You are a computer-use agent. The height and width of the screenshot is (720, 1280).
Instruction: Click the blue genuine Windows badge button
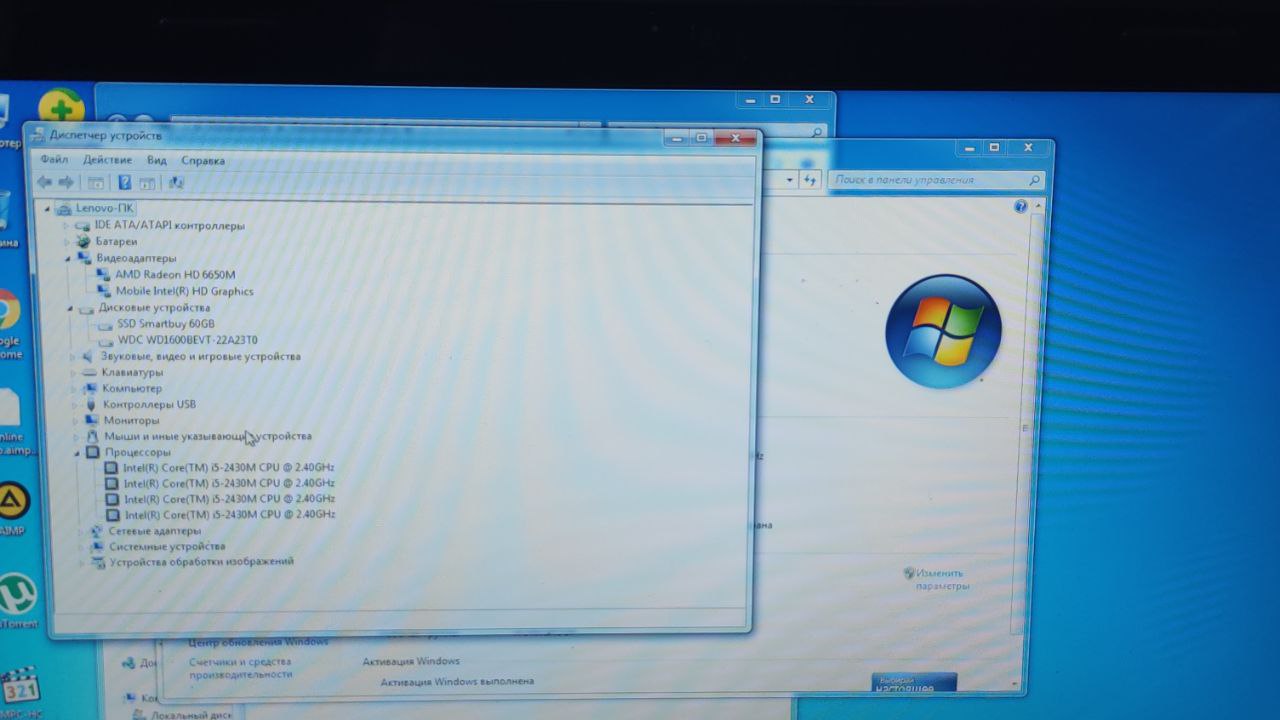click(914, 683)
